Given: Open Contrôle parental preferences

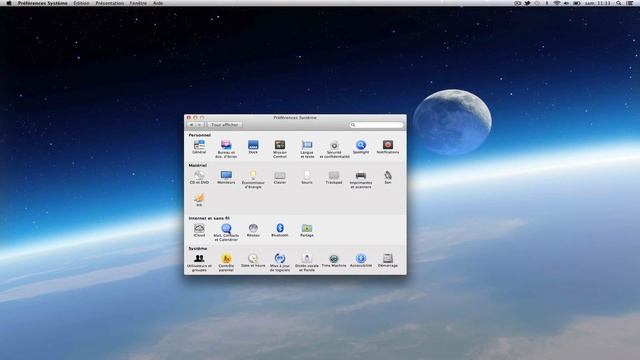Looking at the screenshot, I should [x=226, y=262].
